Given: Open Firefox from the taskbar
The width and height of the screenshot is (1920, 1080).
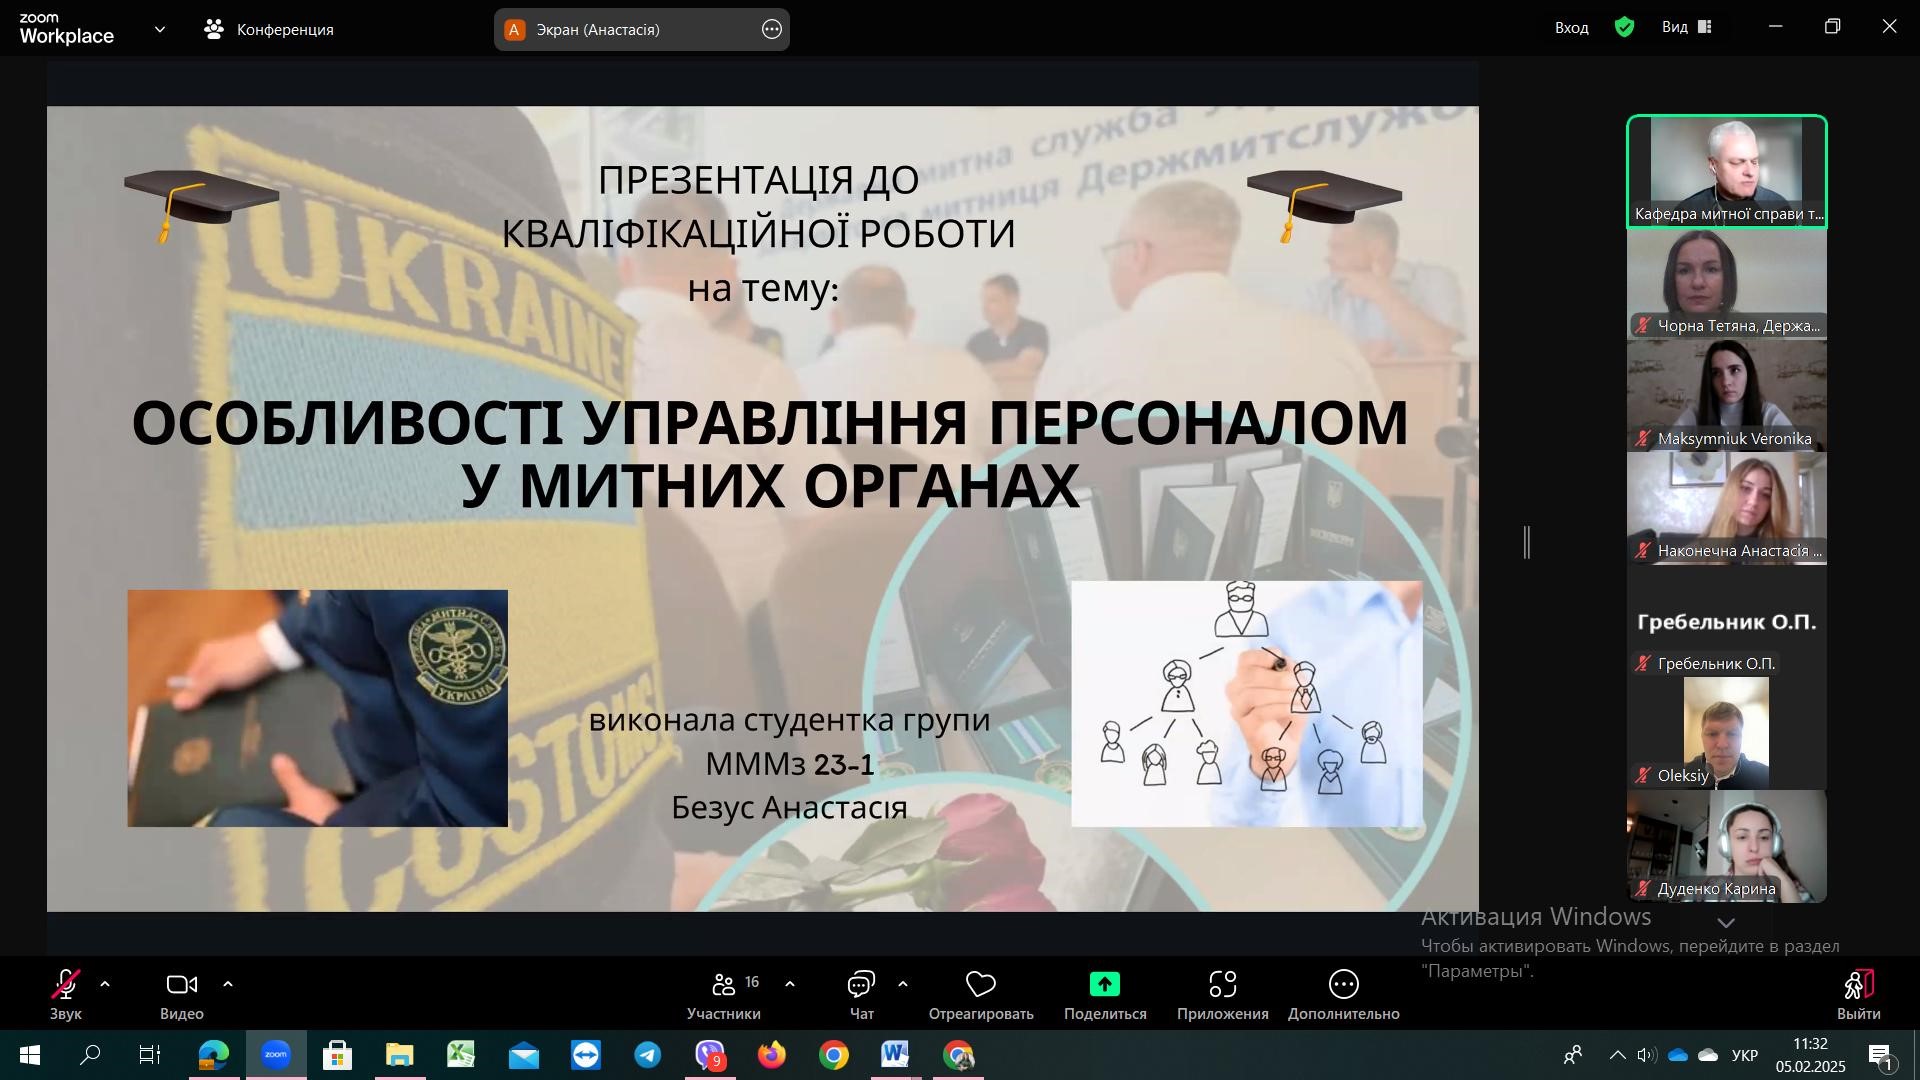Looking at the screenshot, I should pyautogui.click(x=772, y=1055).
